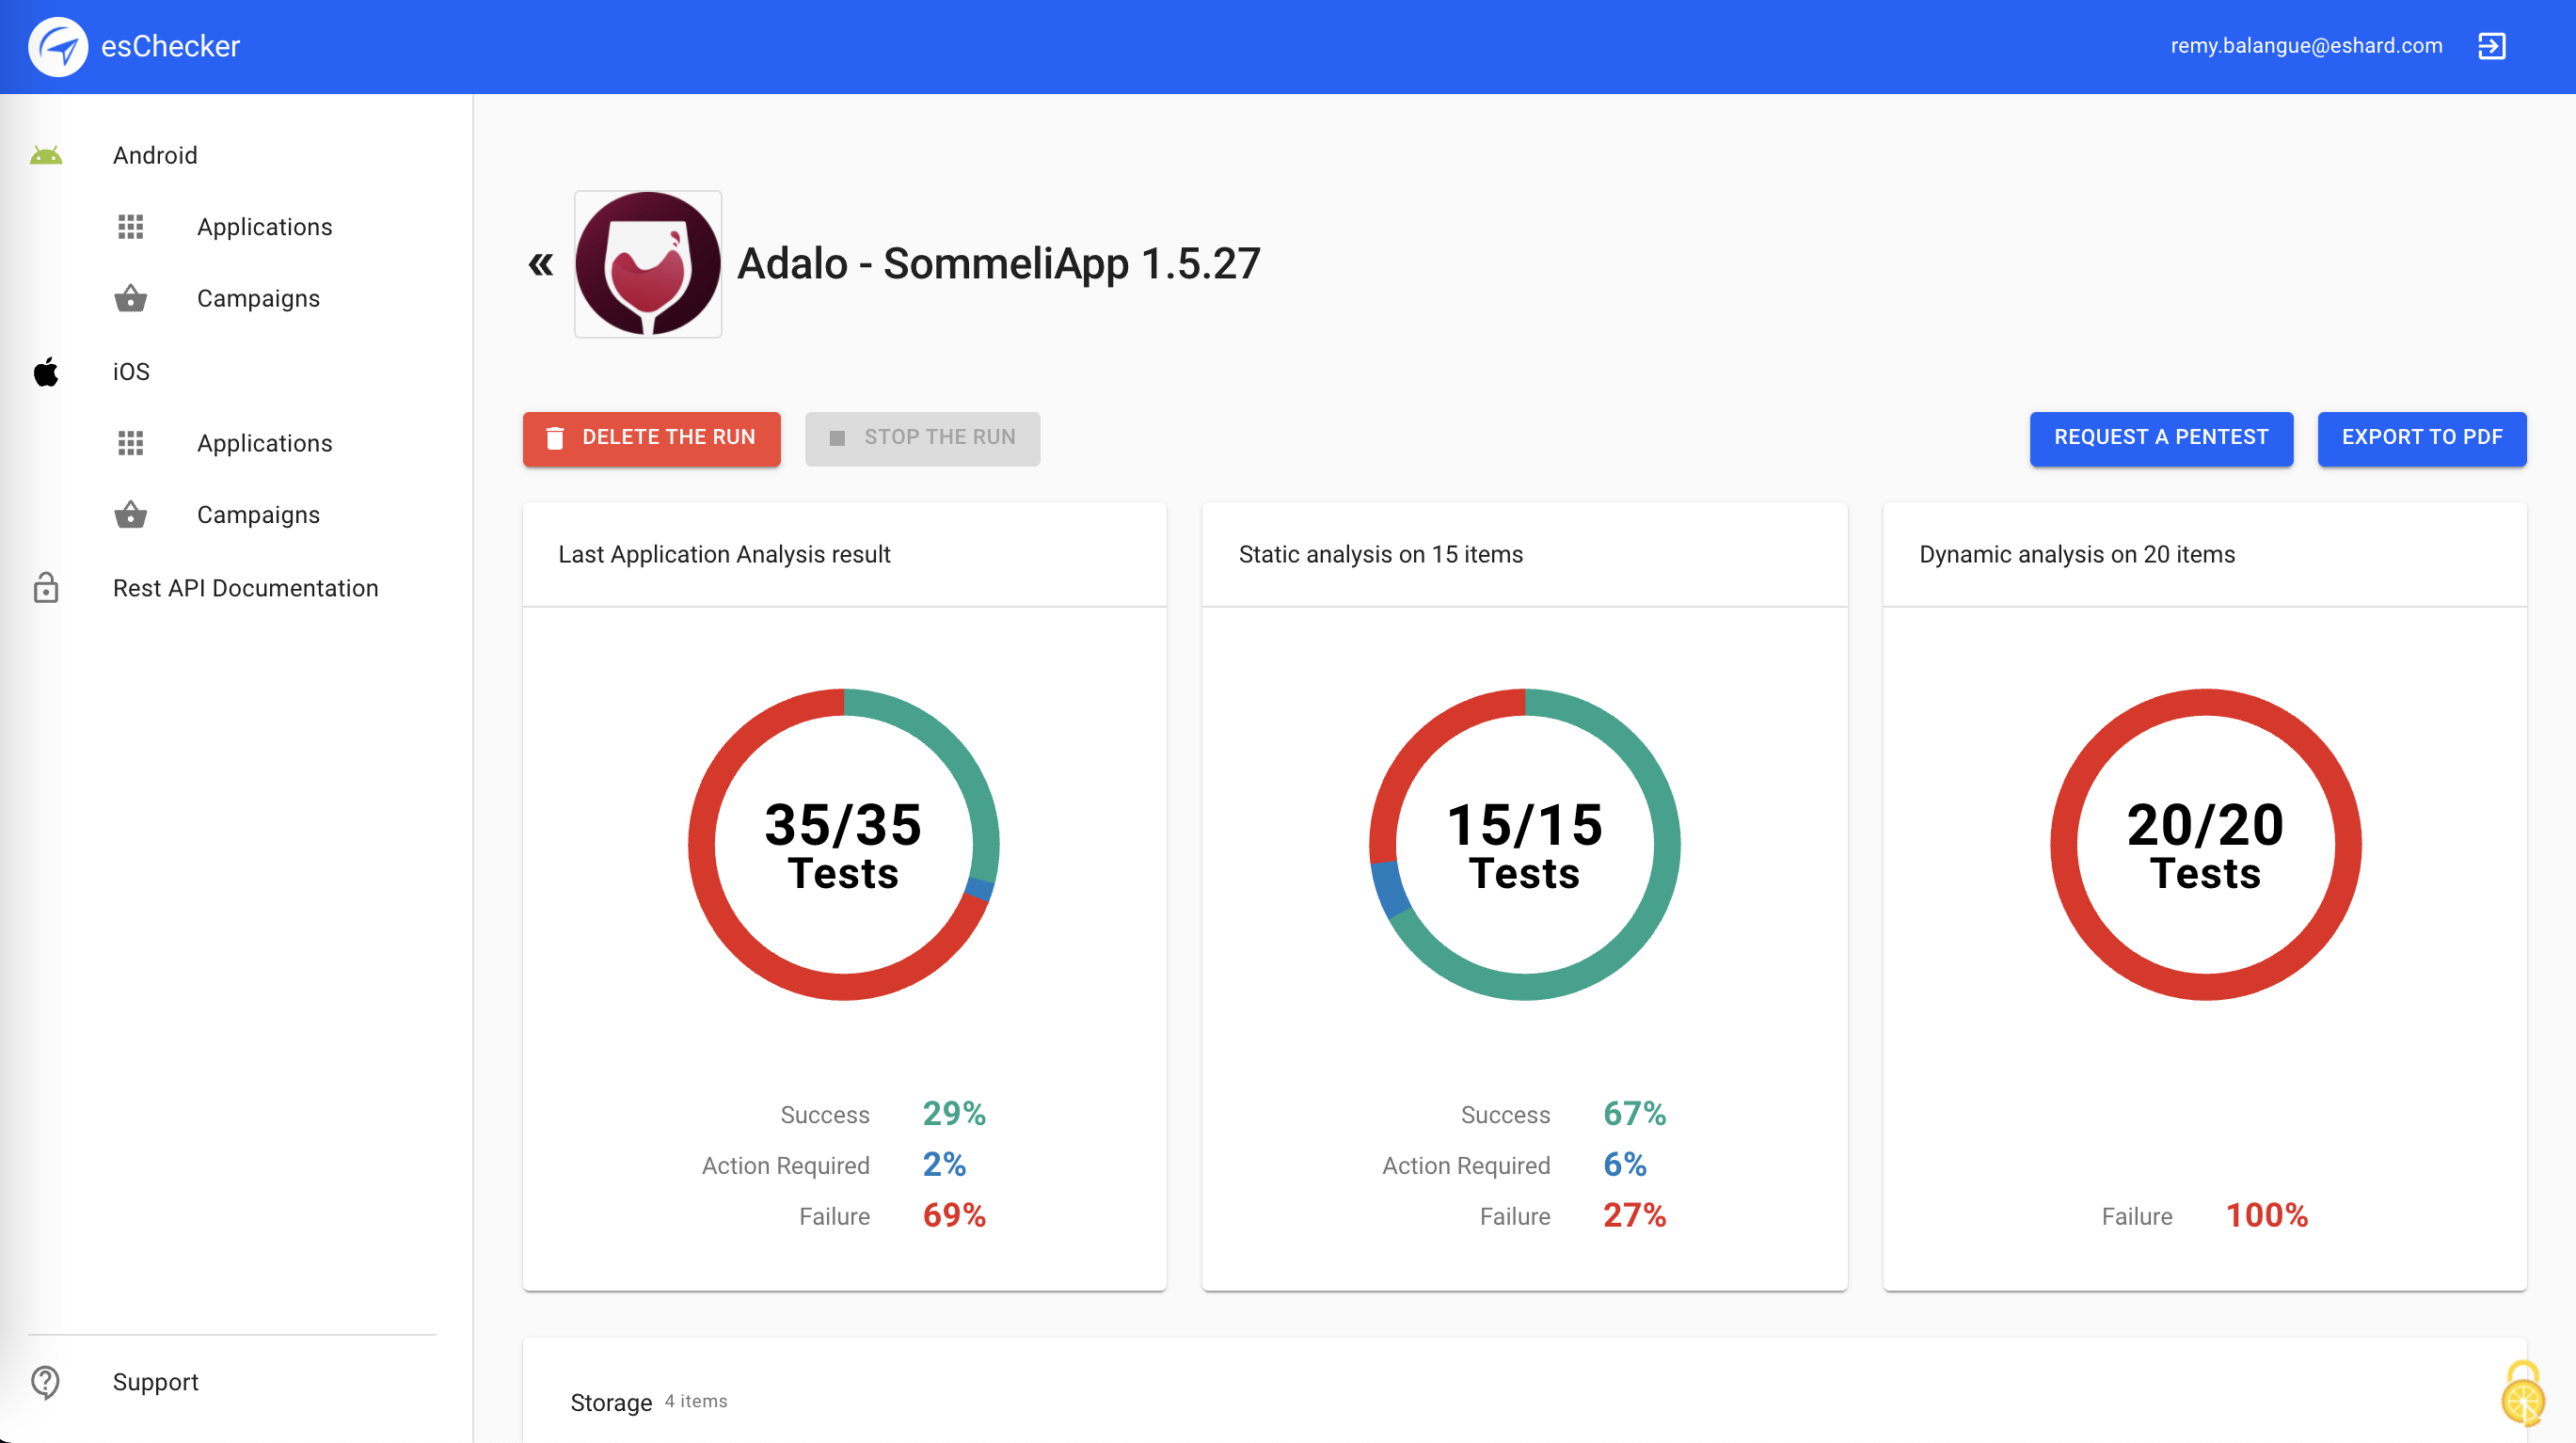Image resolution: width=2576 pixels, height=1443 pixels.
Task: Click 'Last Application Analysis result' heading
Action: pos(724,554)
